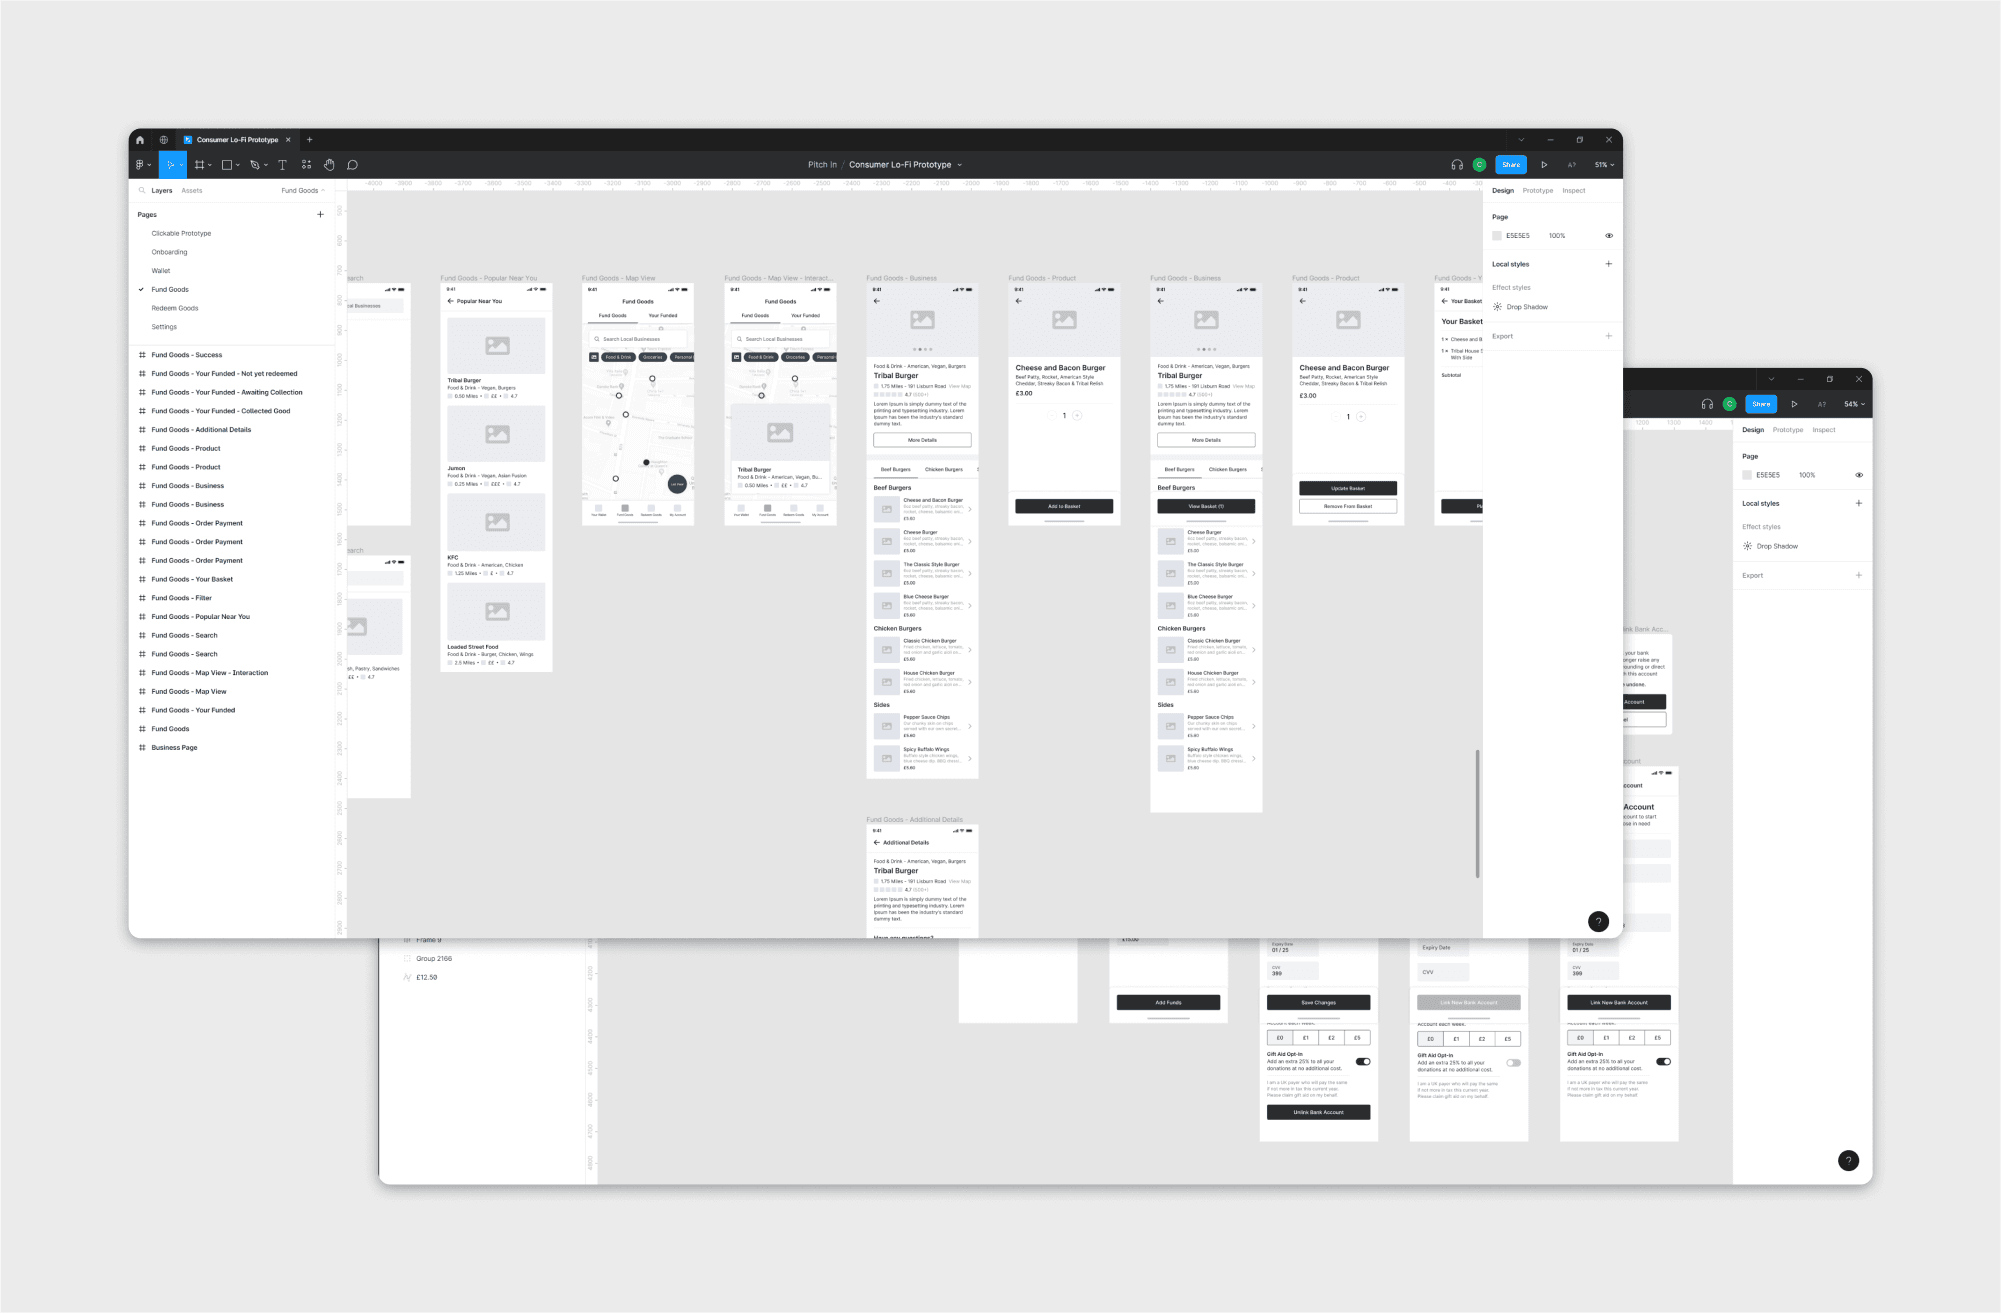Select the Fund Goods - Success layer
The height and width of the screenshot is (1313, 2001).
(x=187, y=355)
